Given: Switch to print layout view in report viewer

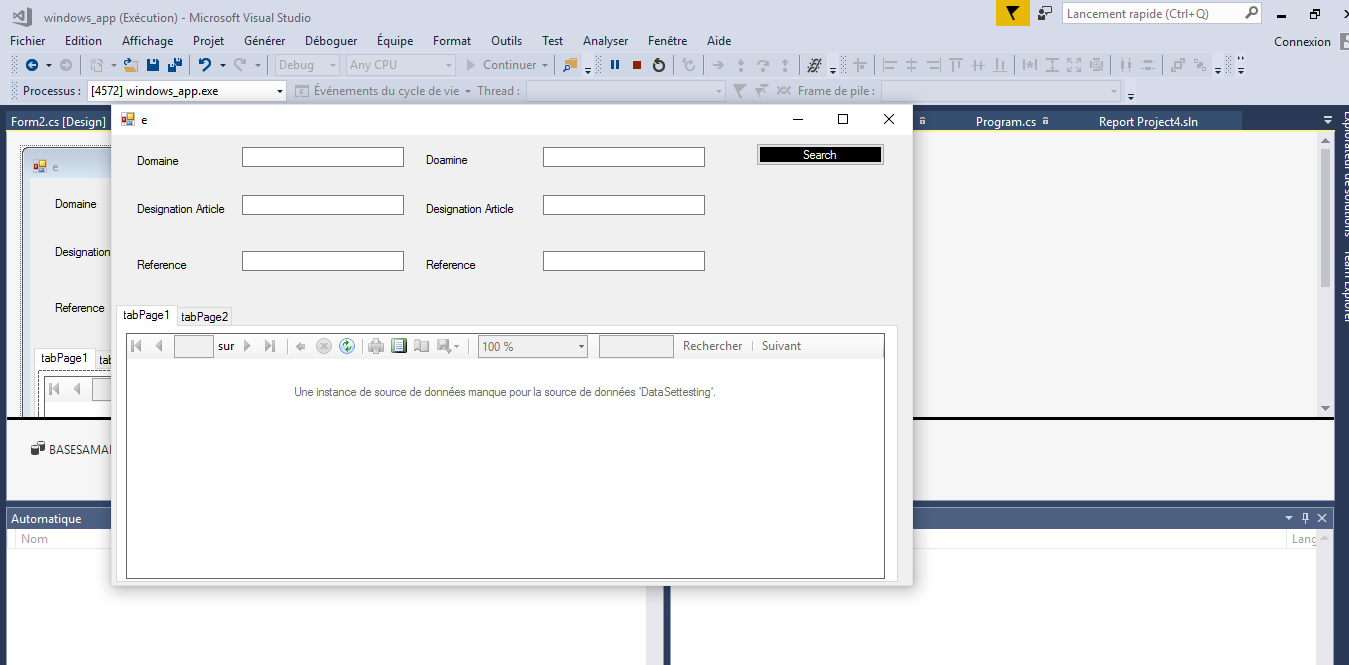Looking at the screenshot, I should [399, 345].
